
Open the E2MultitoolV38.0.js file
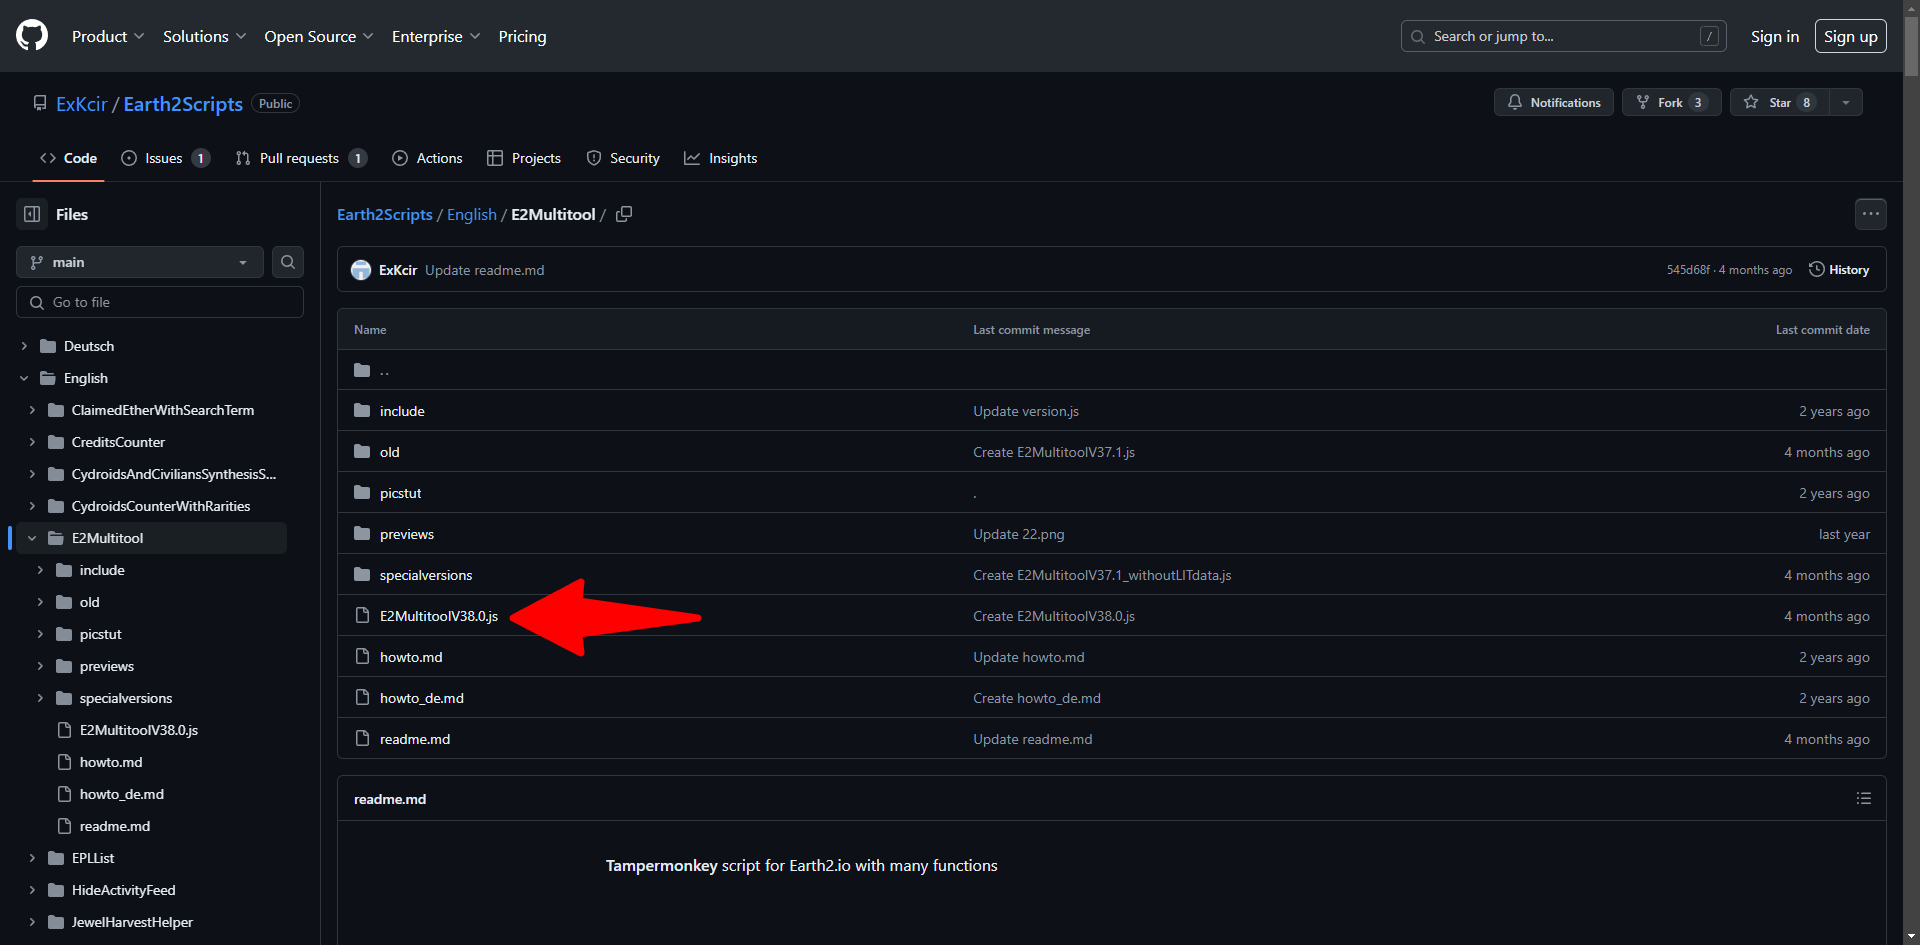tap(438, 616)
